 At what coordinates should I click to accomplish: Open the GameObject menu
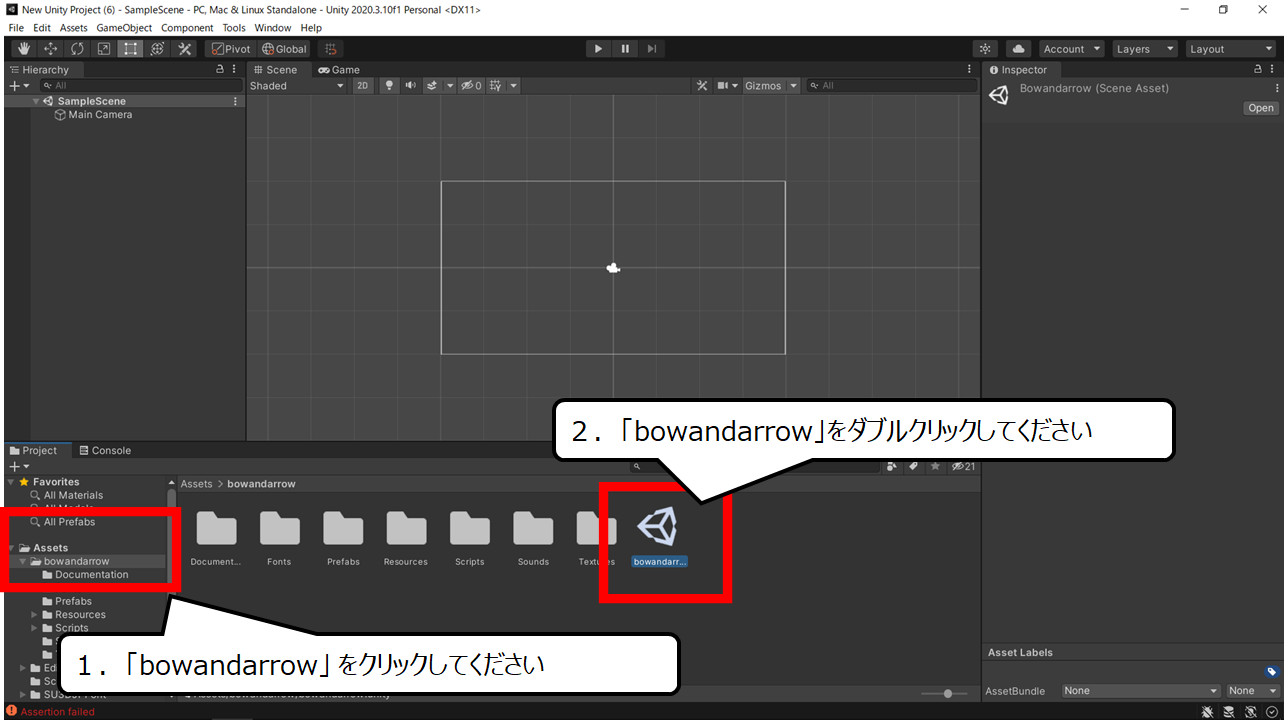[x=124, y=28]
